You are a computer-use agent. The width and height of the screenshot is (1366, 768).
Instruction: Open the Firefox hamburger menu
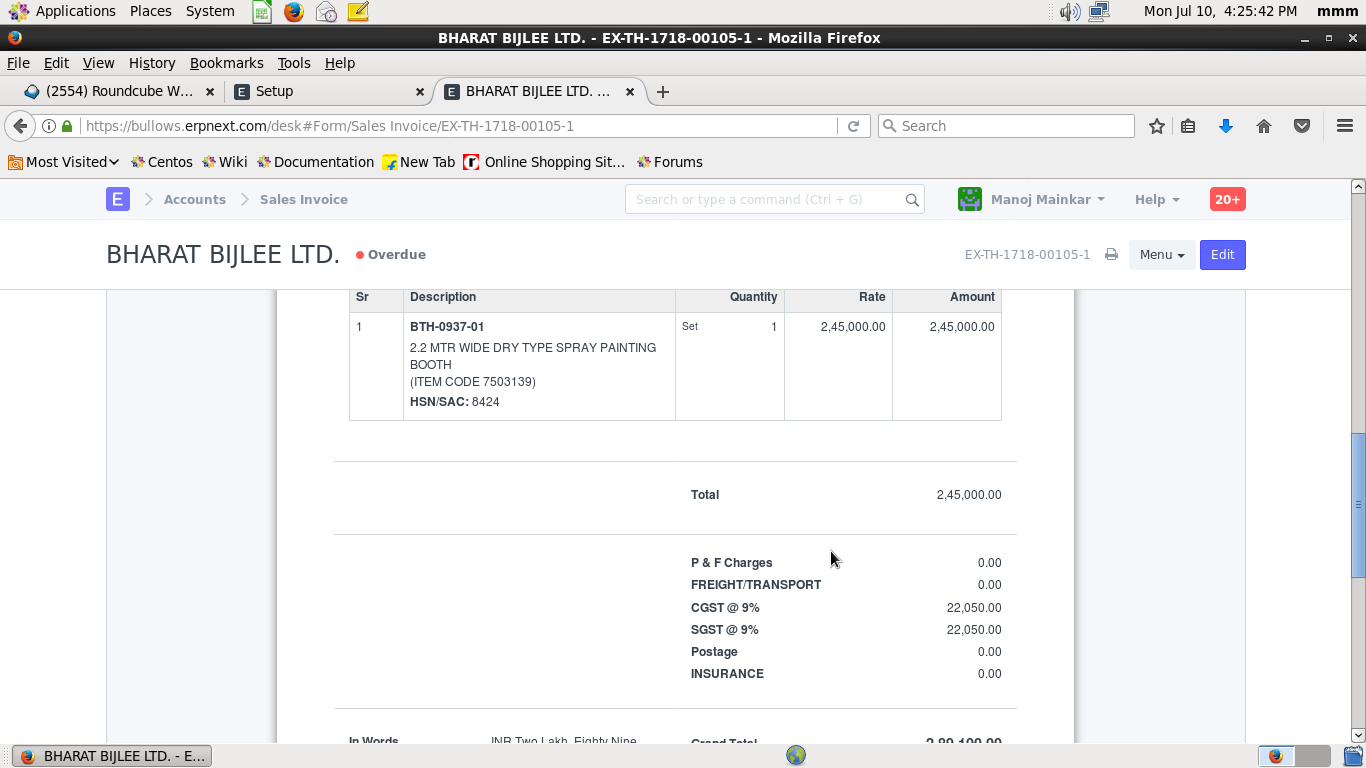coord(1345,126)
